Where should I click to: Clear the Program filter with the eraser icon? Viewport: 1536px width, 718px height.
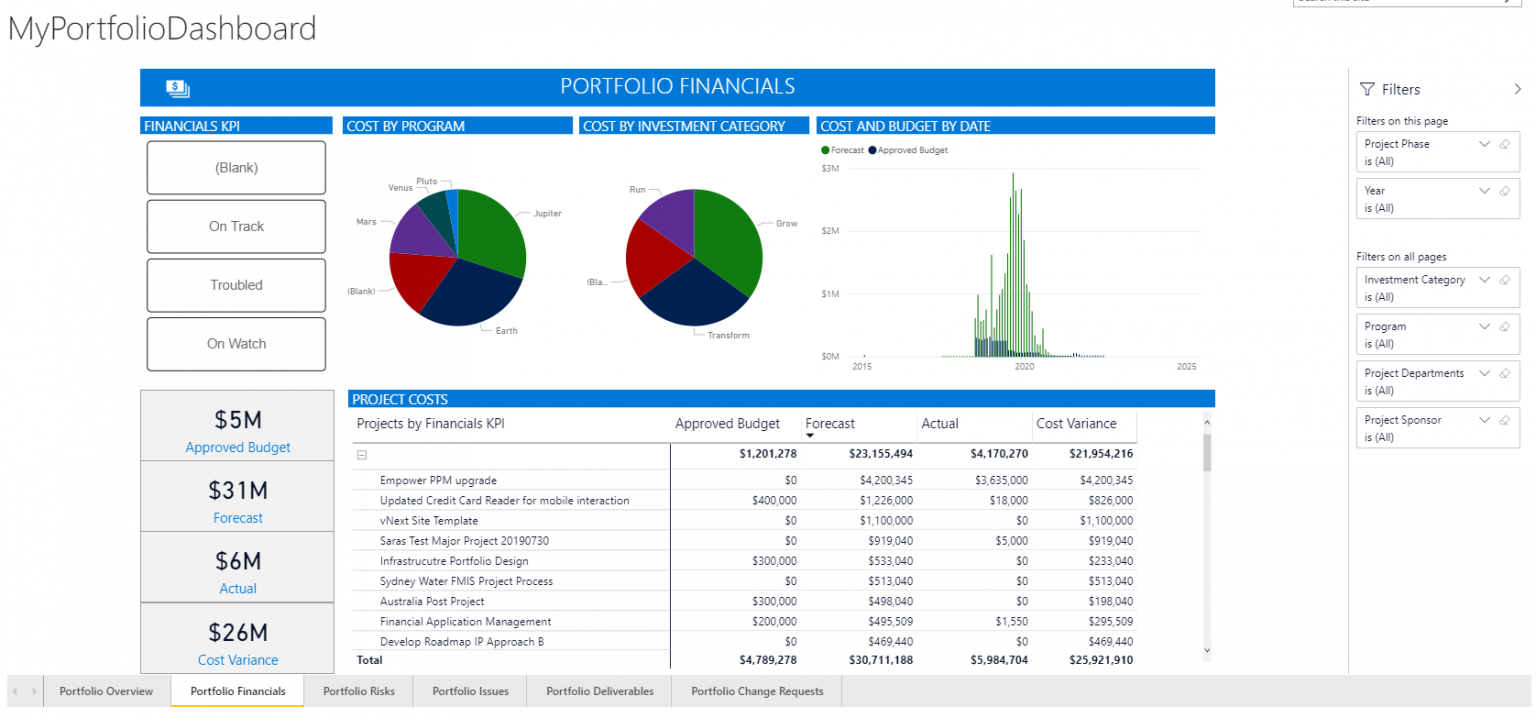pos(1506,327)
